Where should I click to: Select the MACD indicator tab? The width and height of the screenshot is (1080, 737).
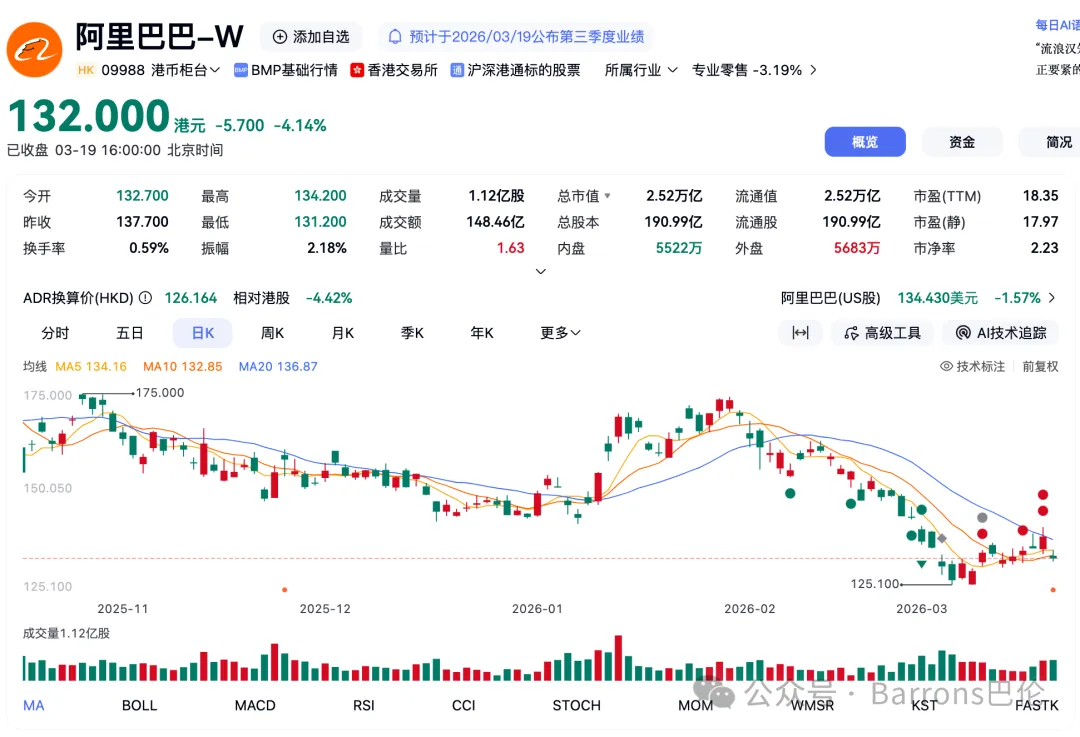point(255,705)
